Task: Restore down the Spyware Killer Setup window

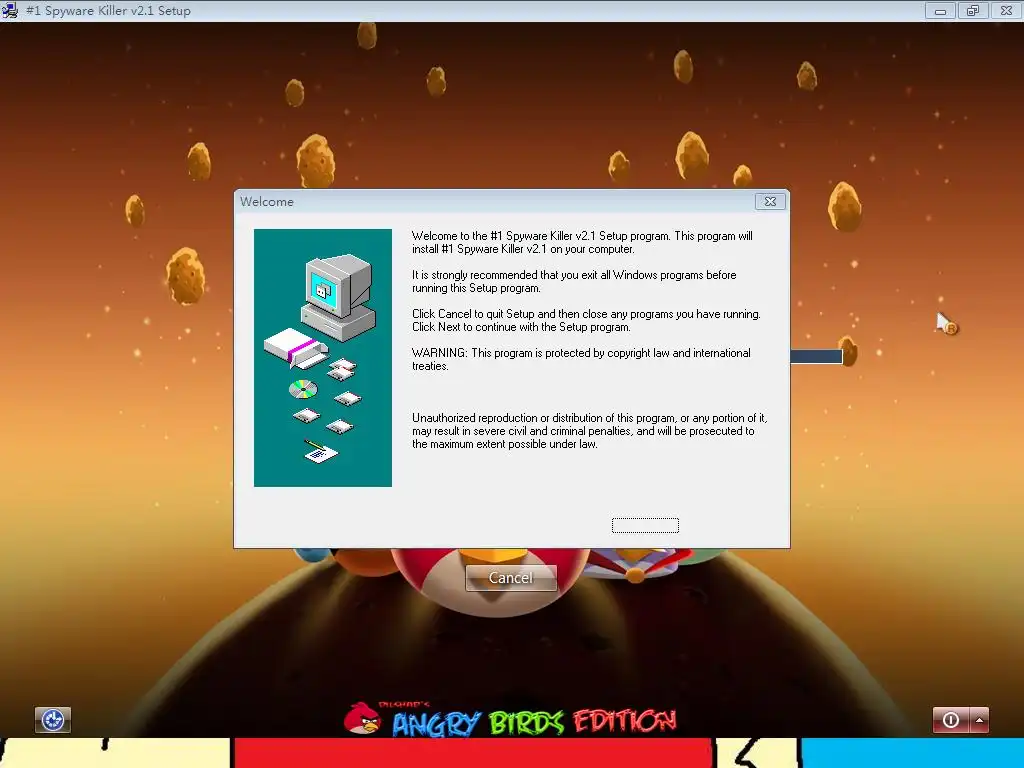Action: (x=973, y=10)
